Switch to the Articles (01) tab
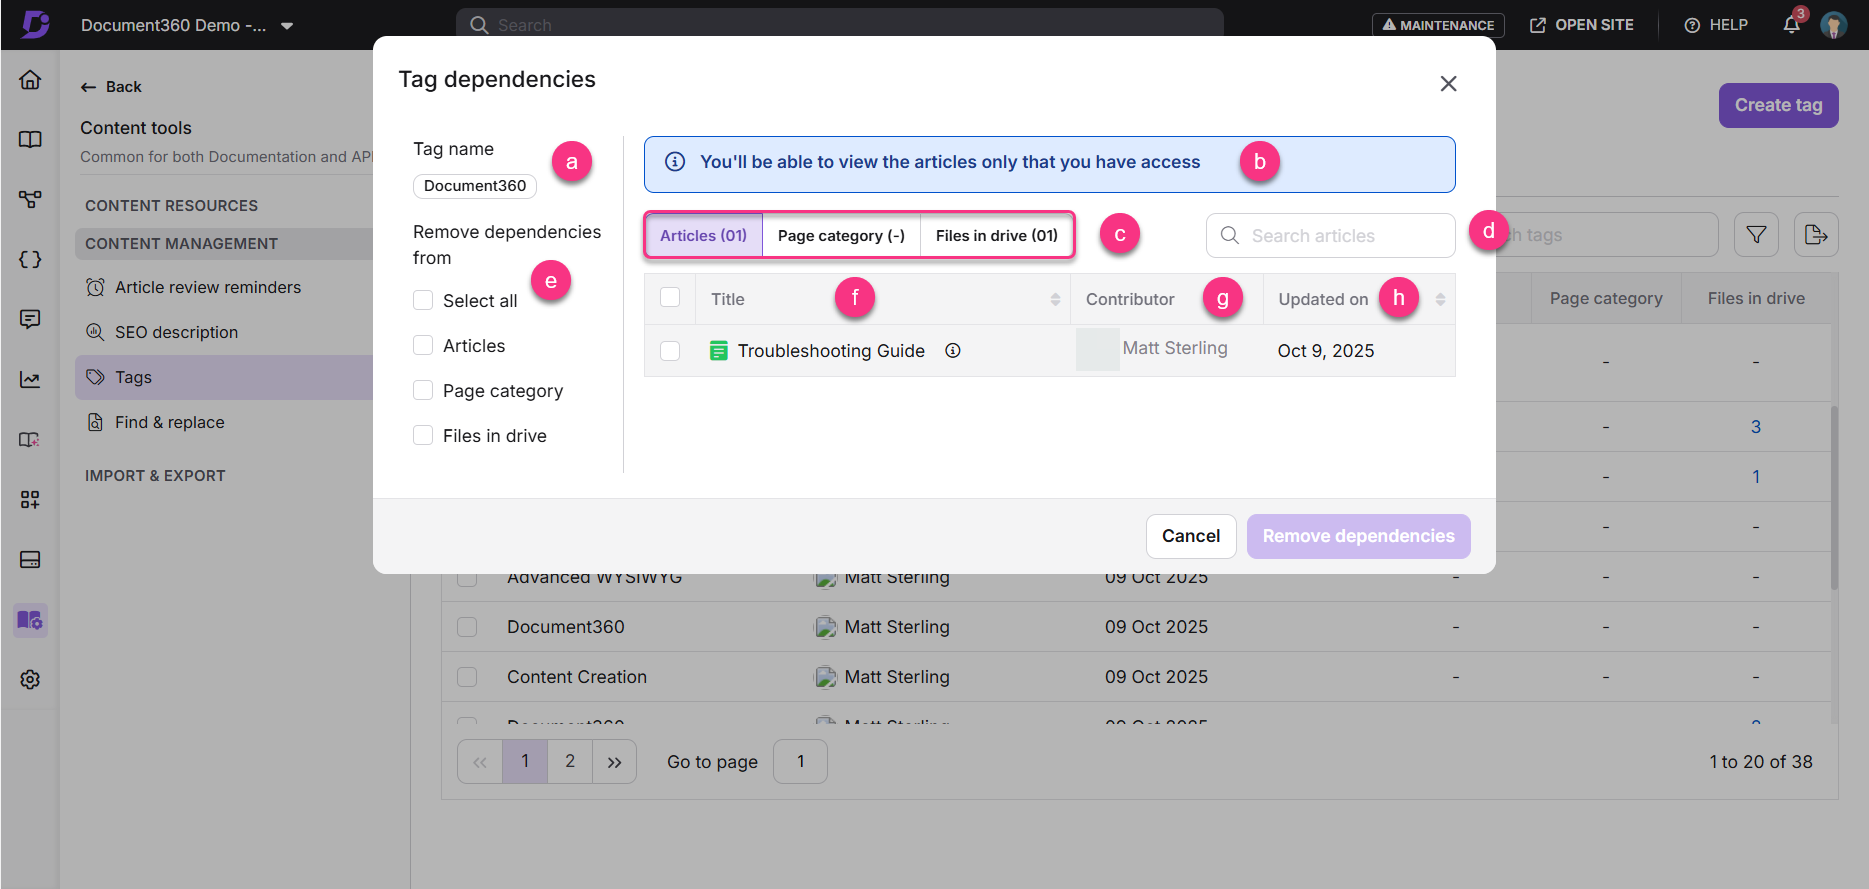This screenshot has height=889, width=1869. pos(703,235)
